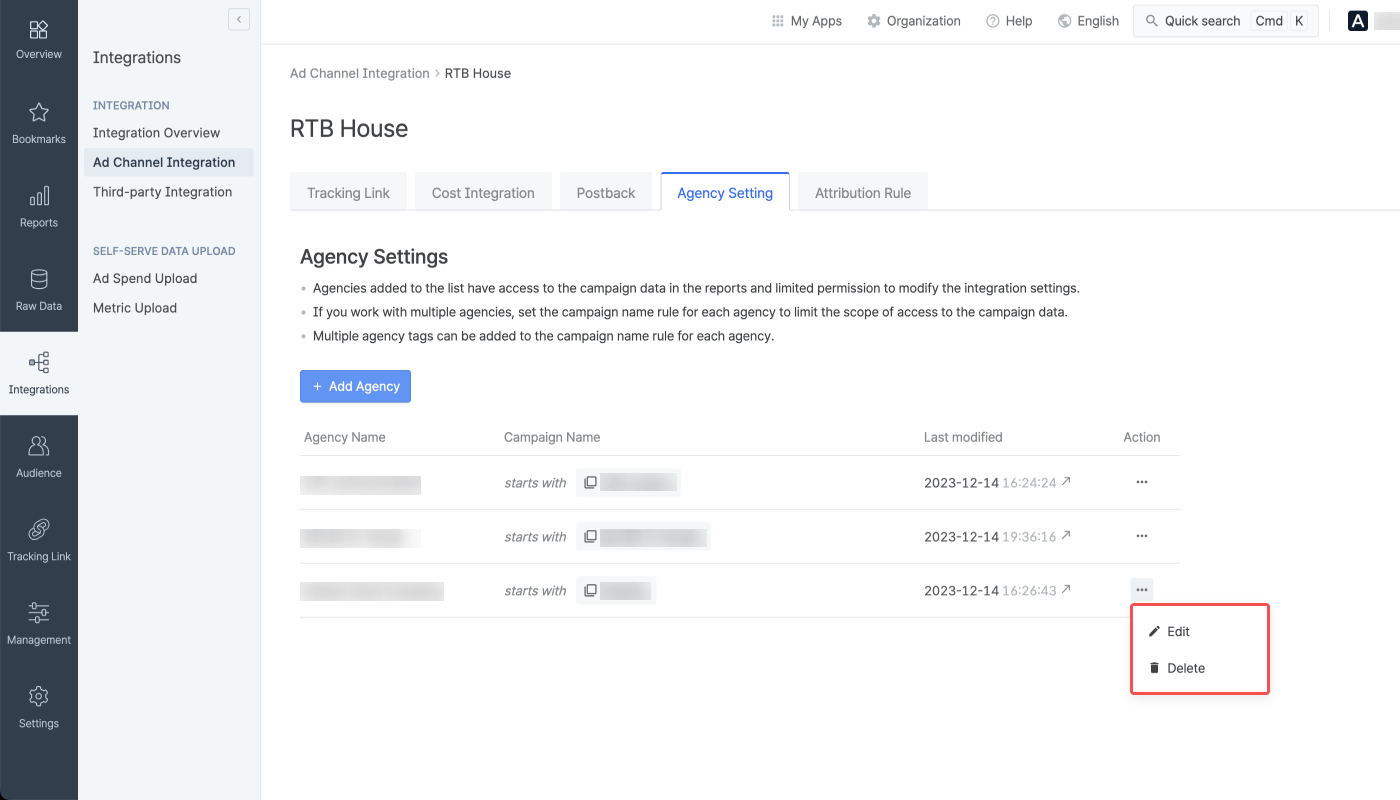This screenshot has width=1400, height=800.
Task: Click the 2023-12-14 19:36:16 timestamp
Action: tap(990, 536)
